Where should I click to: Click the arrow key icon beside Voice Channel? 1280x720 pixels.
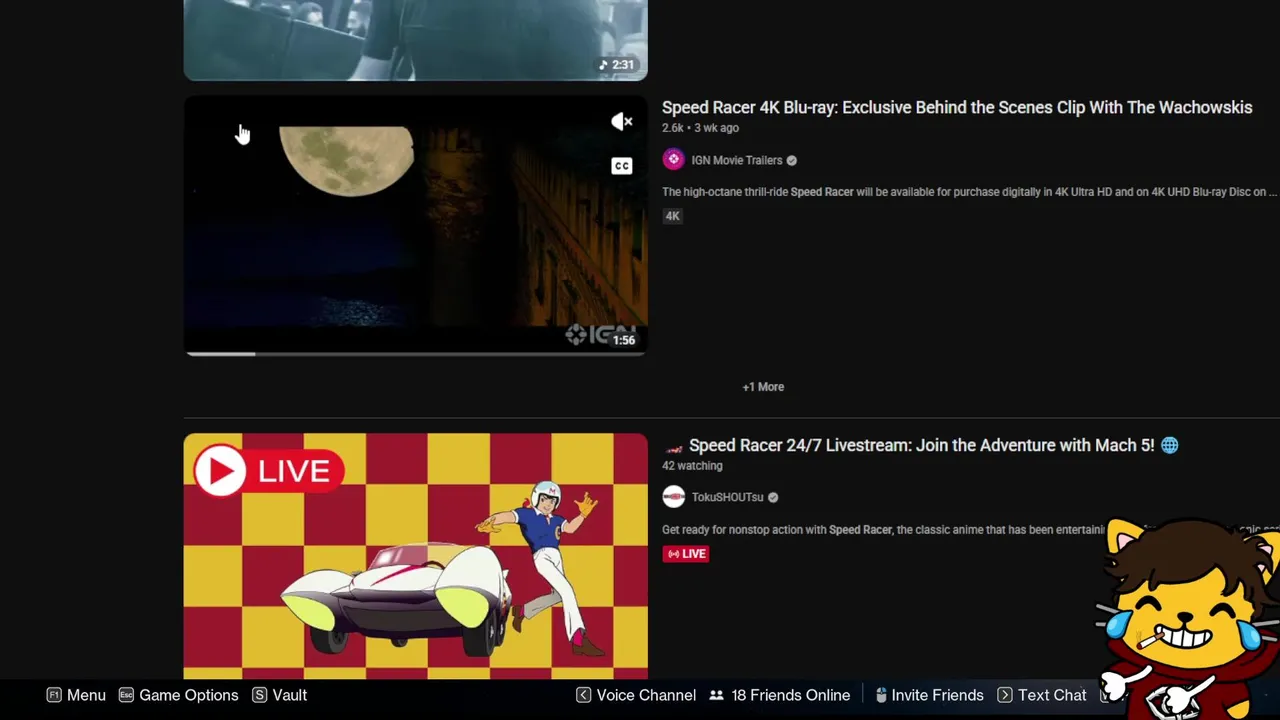(x=584, y=695)
